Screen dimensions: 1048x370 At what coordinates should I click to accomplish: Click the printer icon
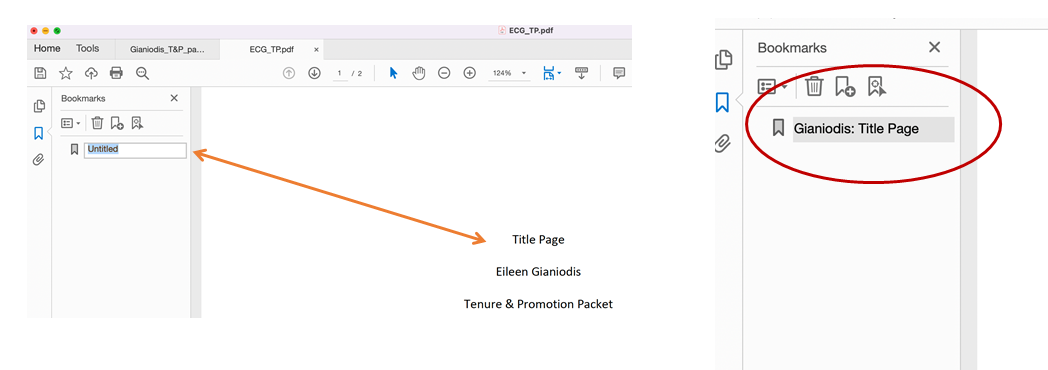[116, 73]
